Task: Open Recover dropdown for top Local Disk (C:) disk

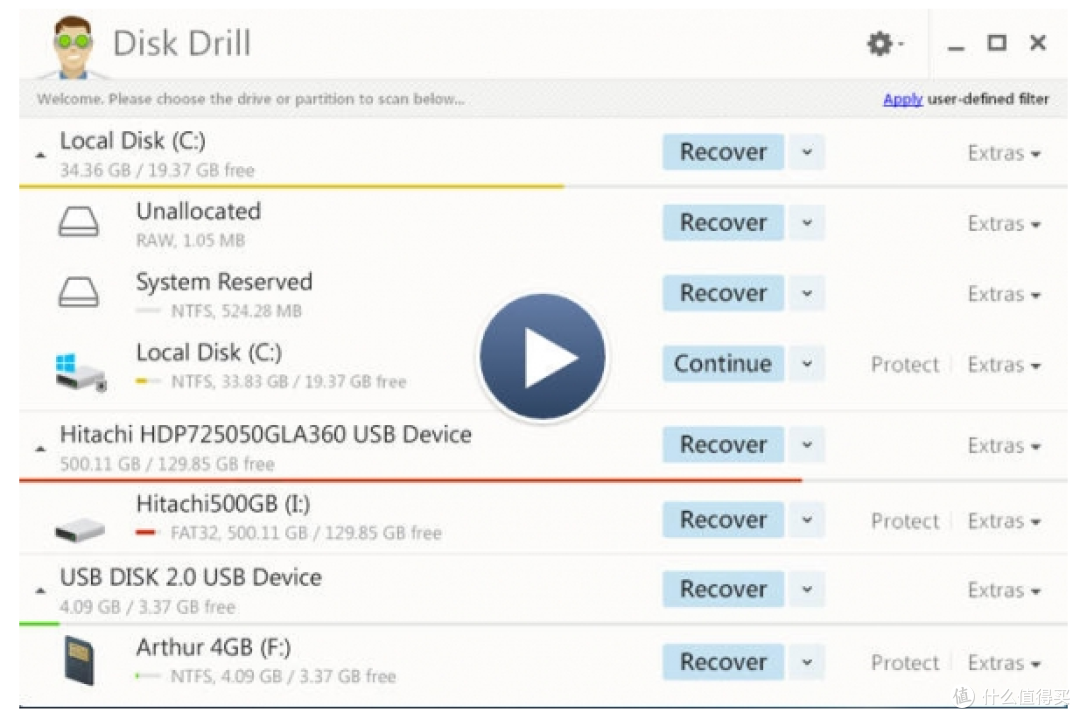Action: pos(807,152)
